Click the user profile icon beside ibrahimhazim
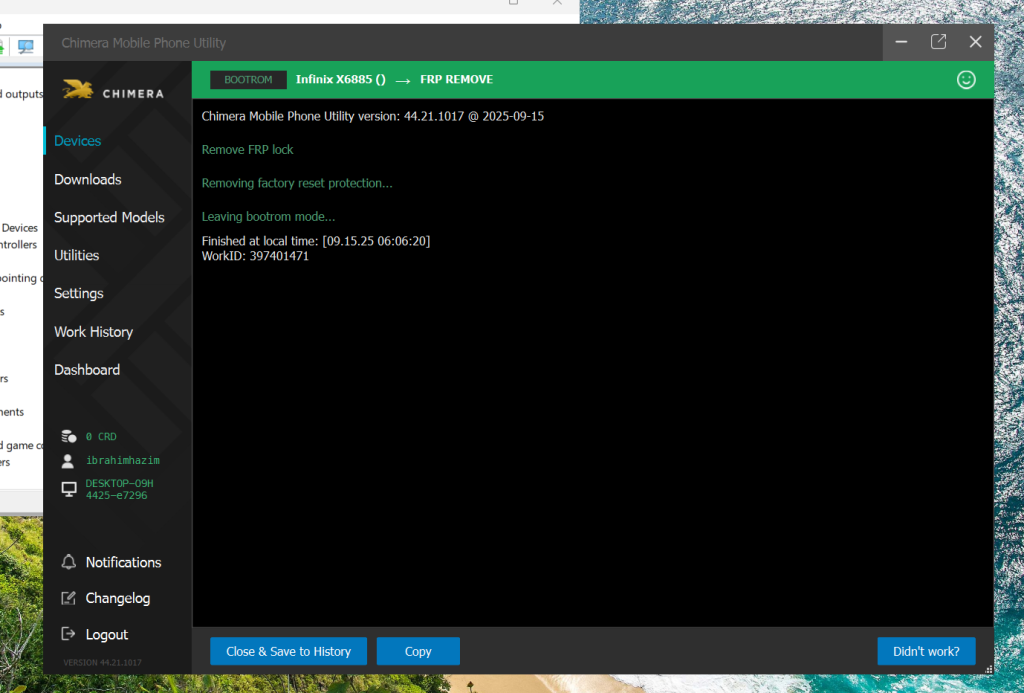 [68, 461]
